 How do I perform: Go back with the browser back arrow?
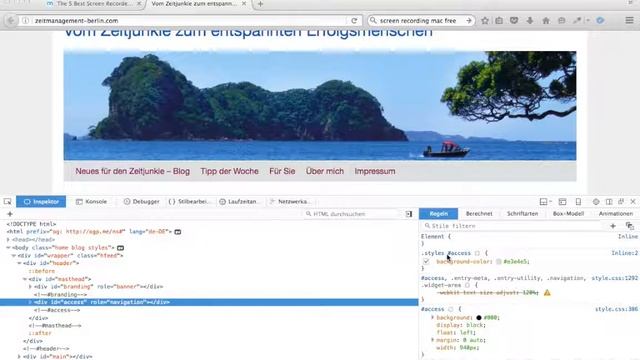pos(11,20)
